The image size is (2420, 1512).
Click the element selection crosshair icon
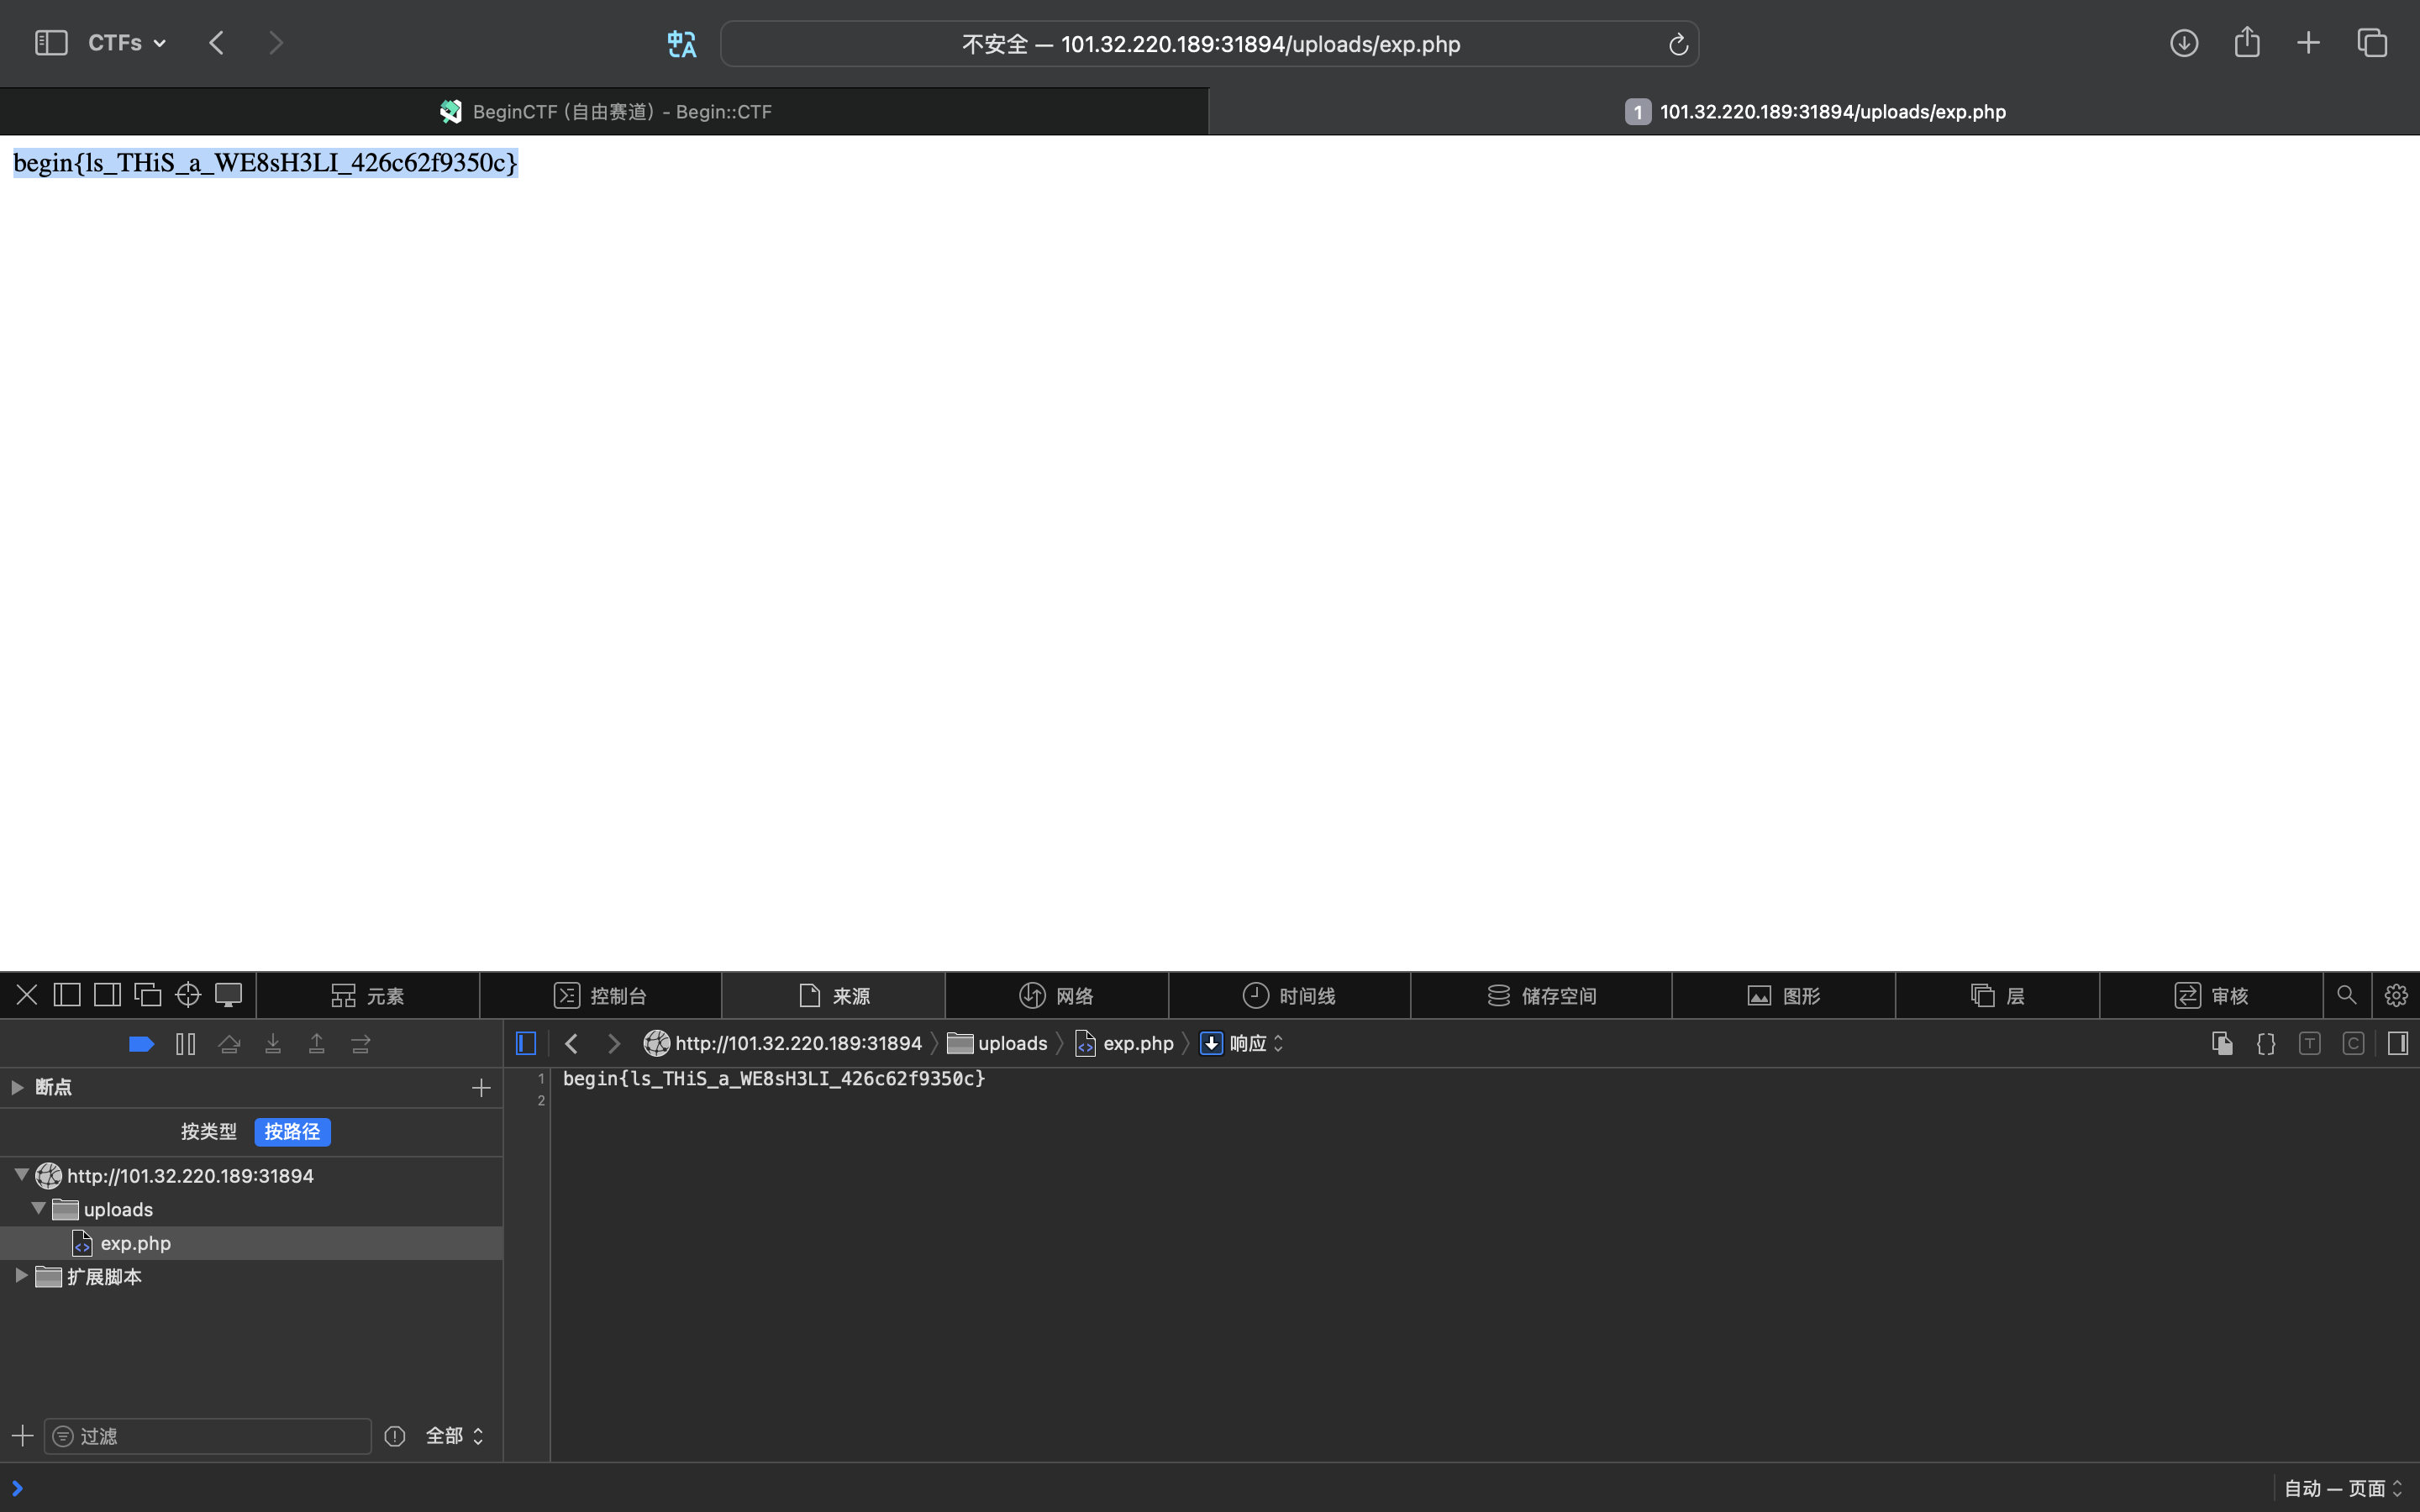(188, 995)
